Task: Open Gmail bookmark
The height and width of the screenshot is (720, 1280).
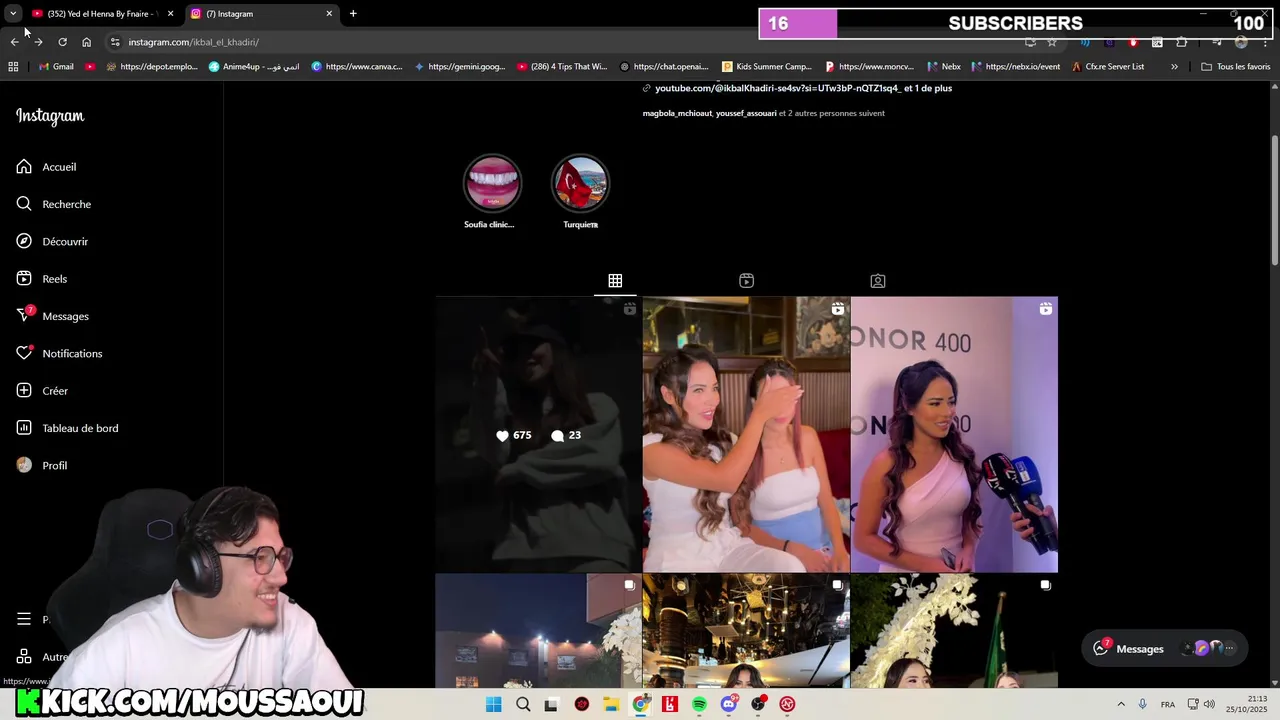Action: click(56, 67)
